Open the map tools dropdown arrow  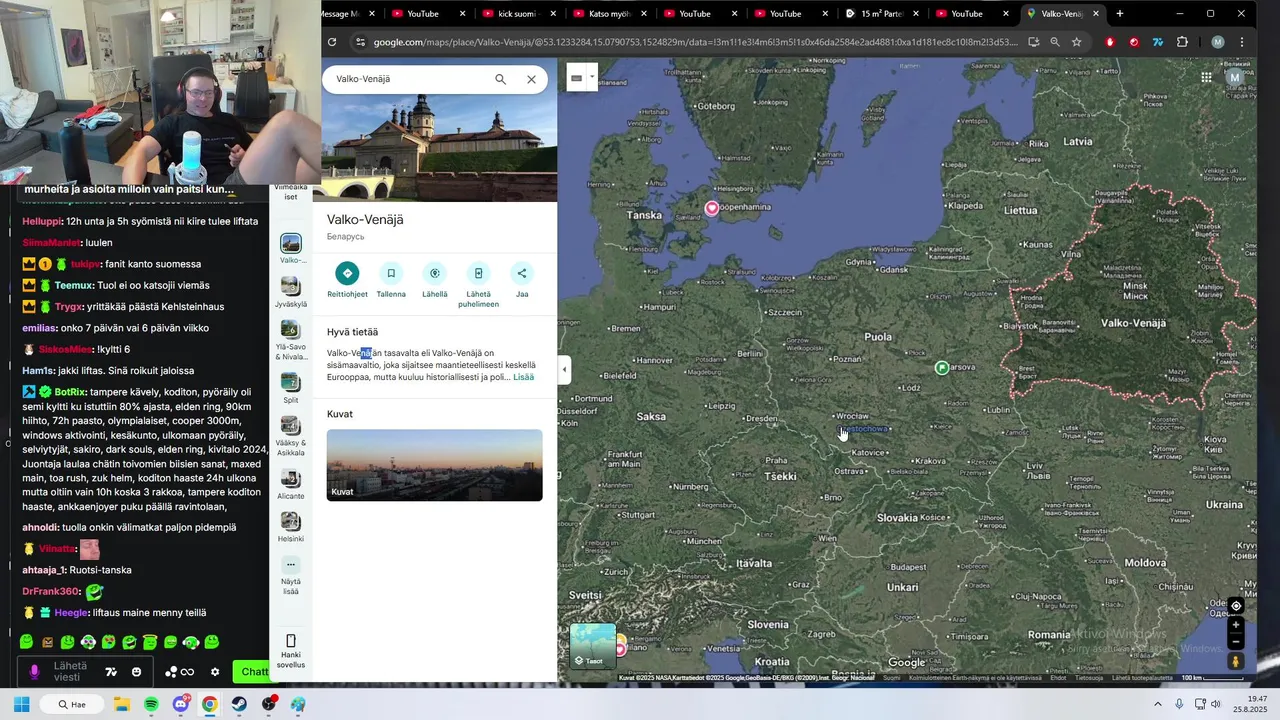click(x=592, y=77)
